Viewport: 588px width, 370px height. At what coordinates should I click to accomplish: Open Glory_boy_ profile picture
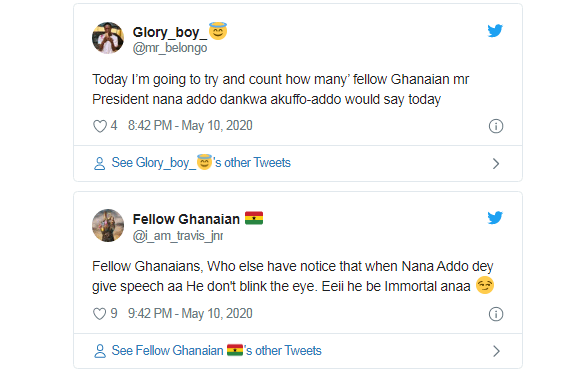click(108, 38)
